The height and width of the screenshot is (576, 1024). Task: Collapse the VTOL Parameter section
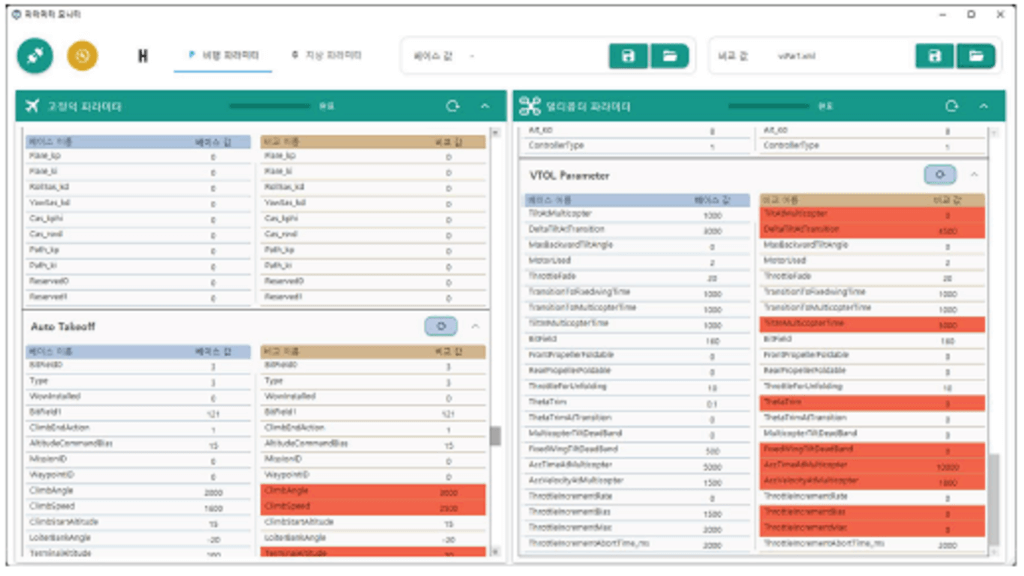coord(975,175)
